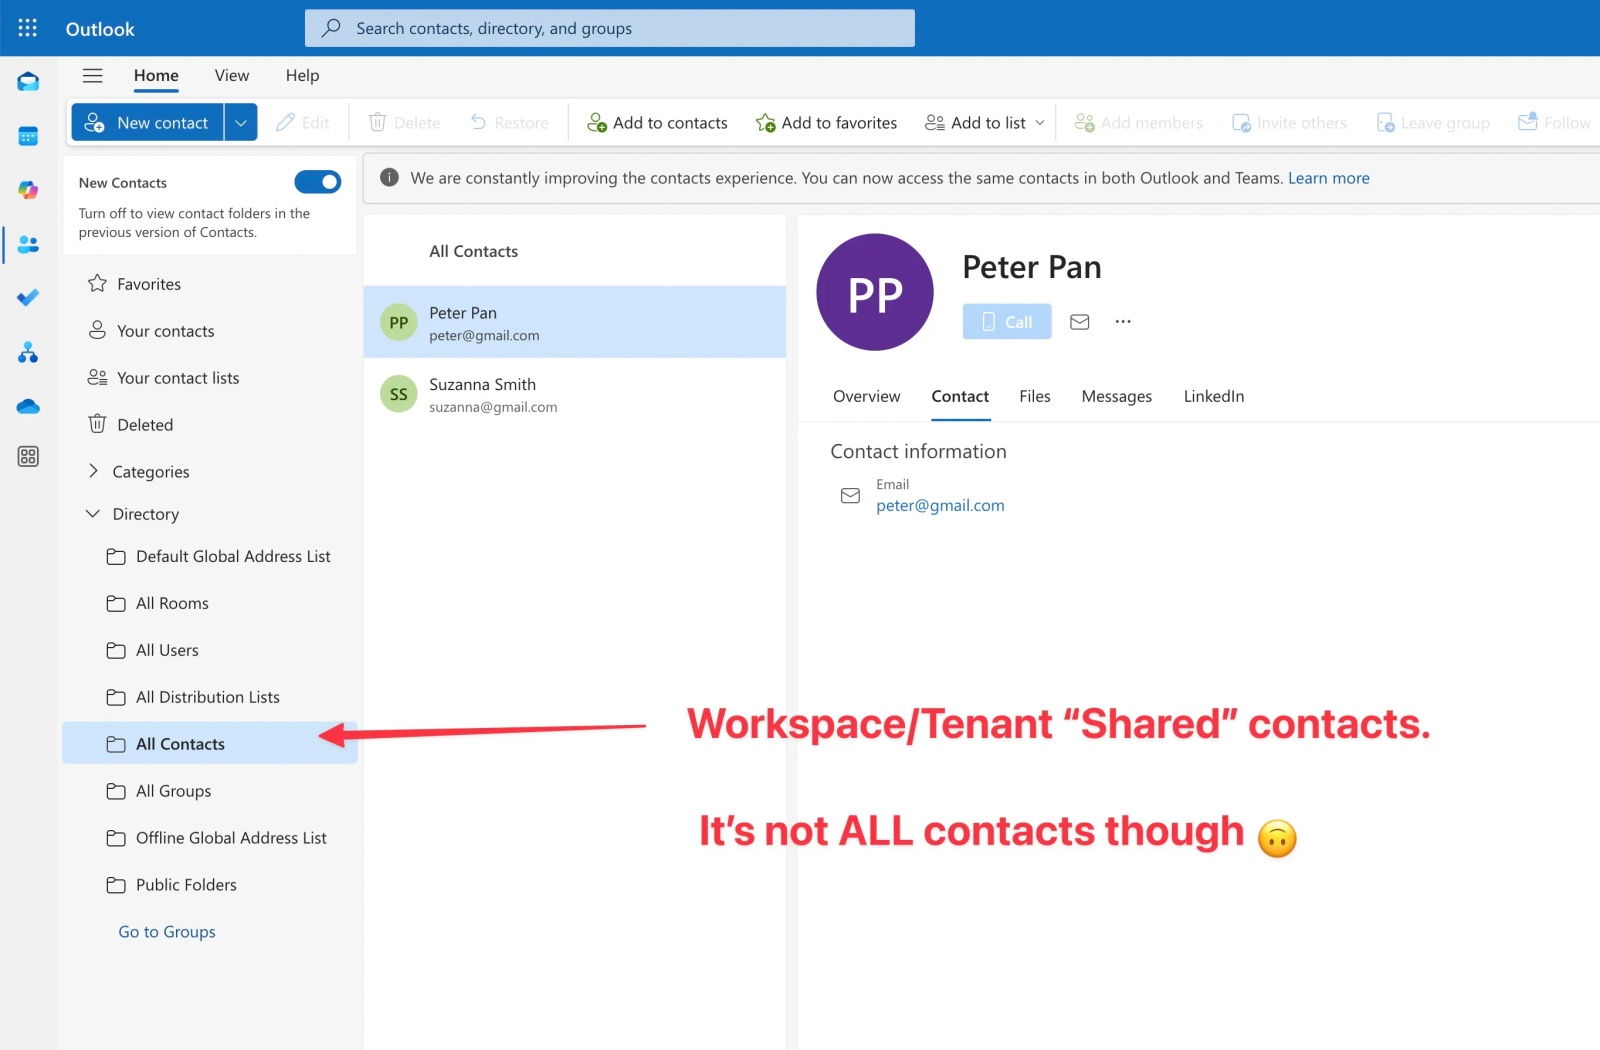Click the Delete toolbar button
This screenshot has height=1050, width=1600.
coord(405,123)
